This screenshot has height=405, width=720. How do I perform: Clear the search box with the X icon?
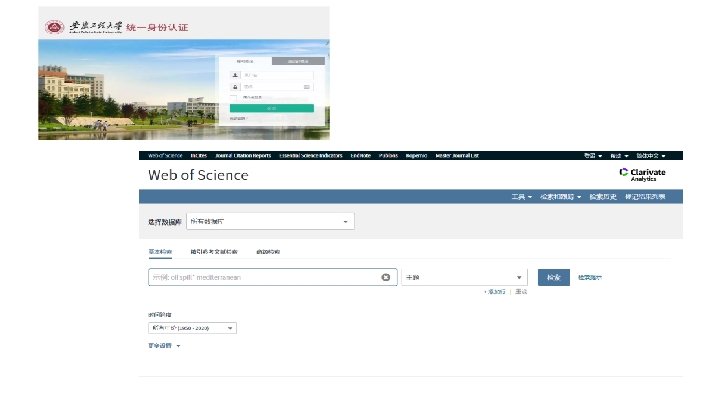[x=386, y=277]
